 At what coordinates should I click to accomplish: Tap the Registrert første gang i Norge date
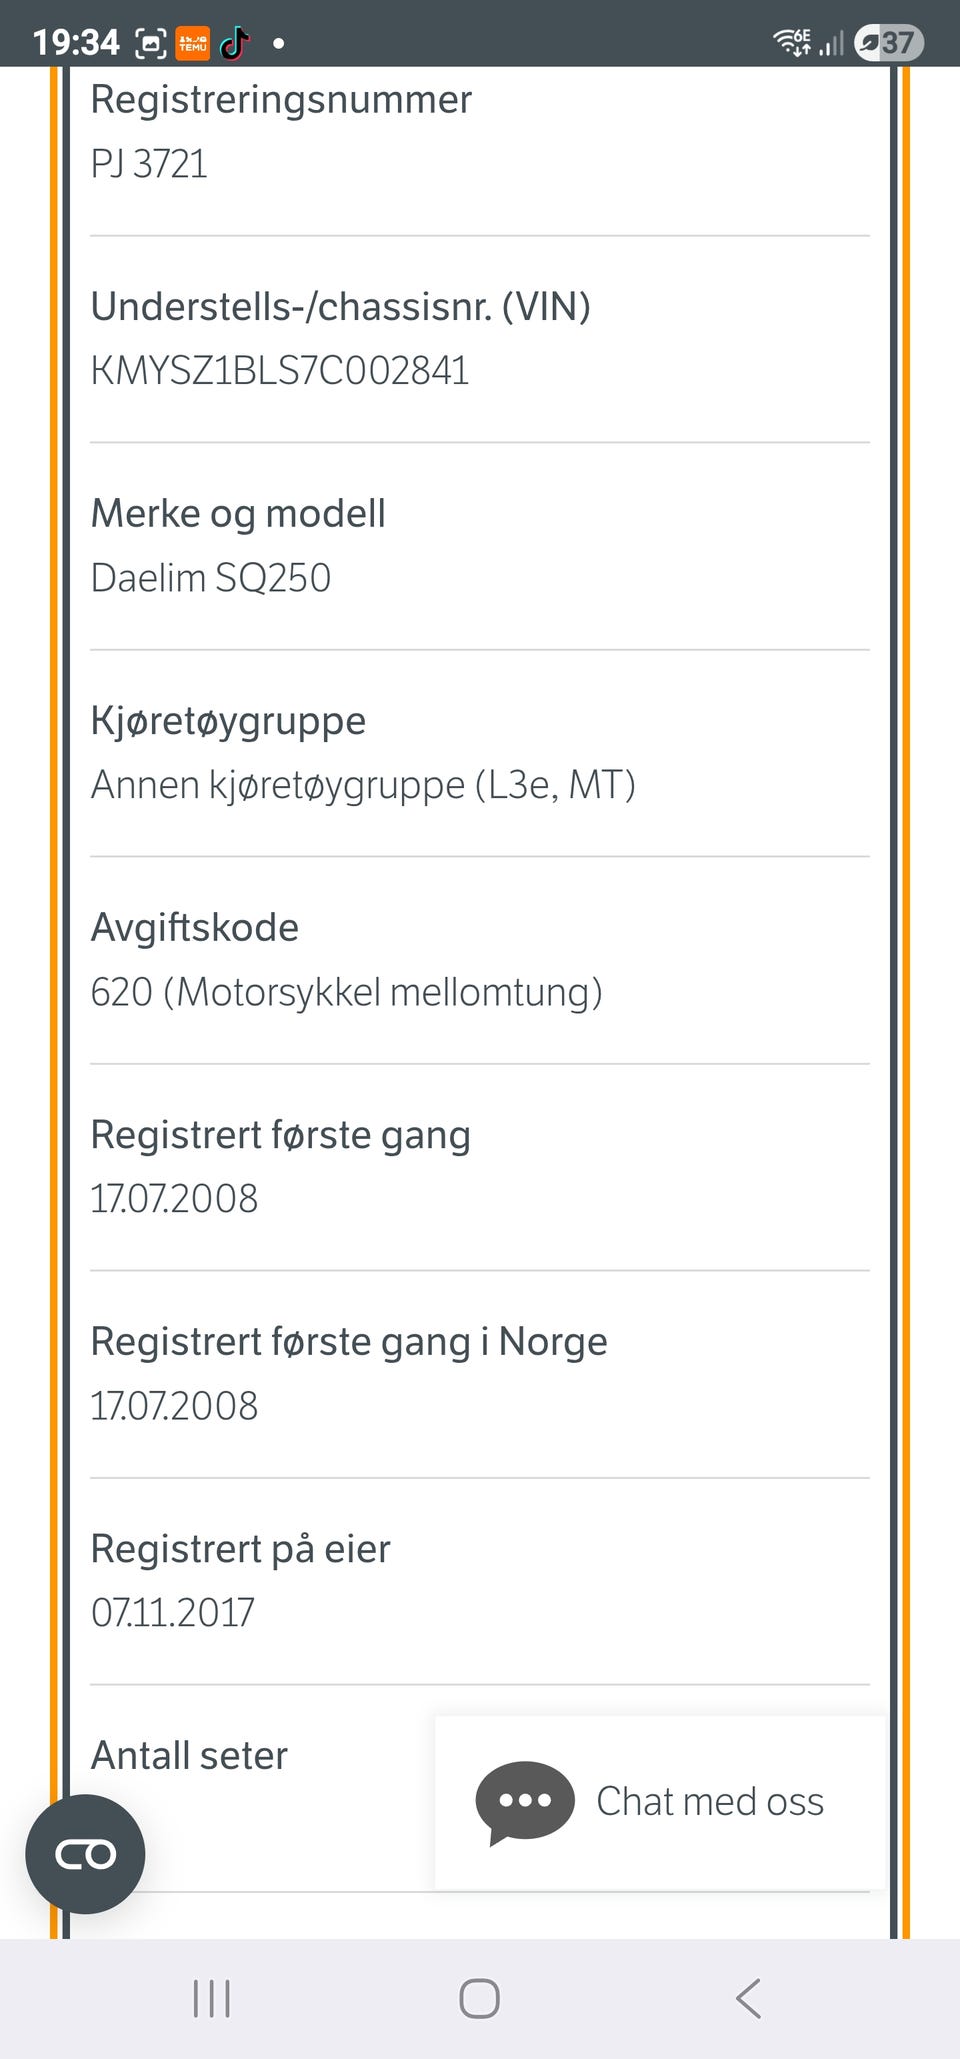(174, 1406)
